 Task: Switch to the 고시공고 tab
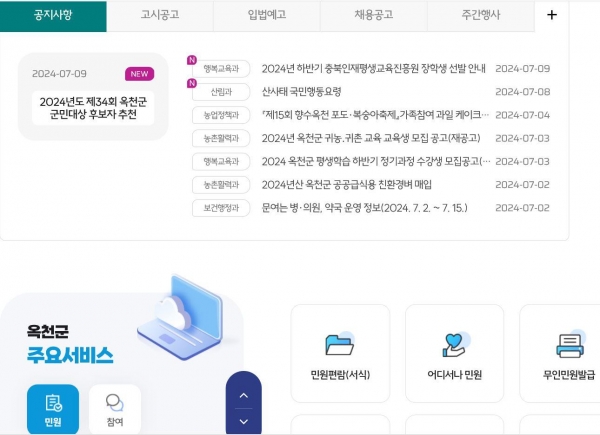coord(159,15)
